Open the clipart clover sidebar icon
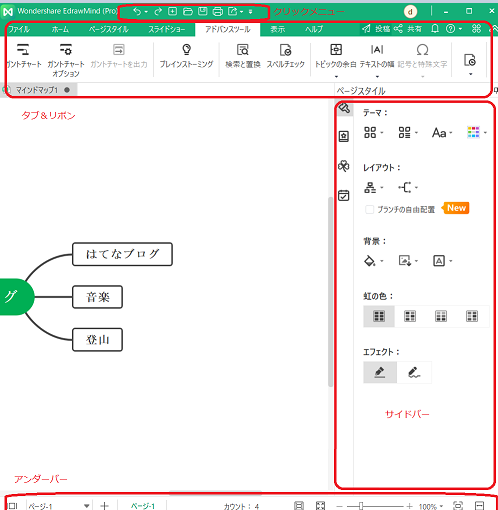The width and height of the screenshot is (498, 510). pos(344,166)
